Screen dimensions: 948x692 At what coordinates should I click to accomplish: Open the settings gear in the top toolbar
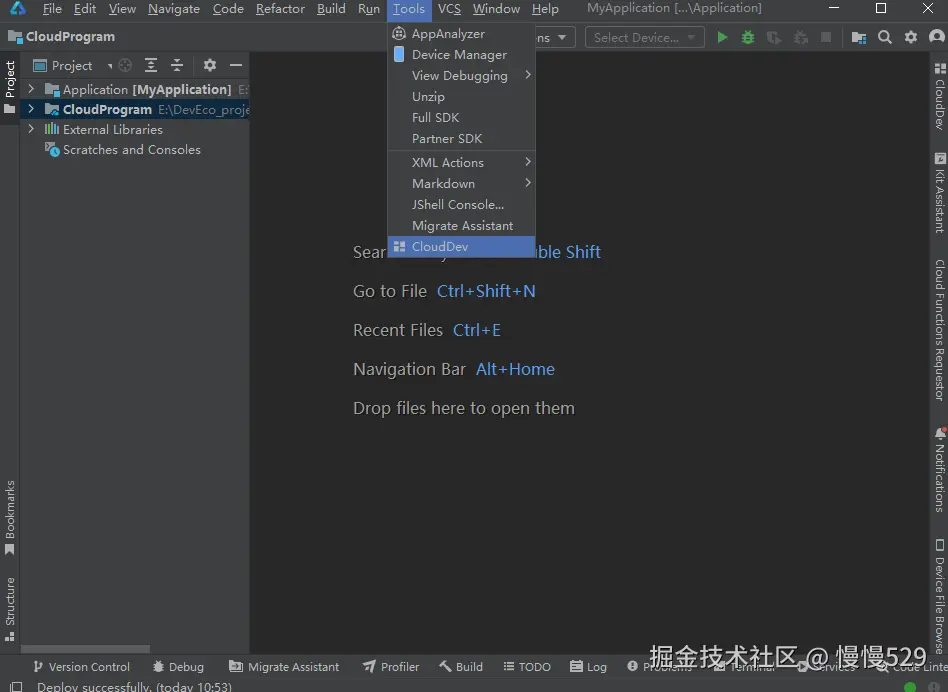tap(911, 37)
